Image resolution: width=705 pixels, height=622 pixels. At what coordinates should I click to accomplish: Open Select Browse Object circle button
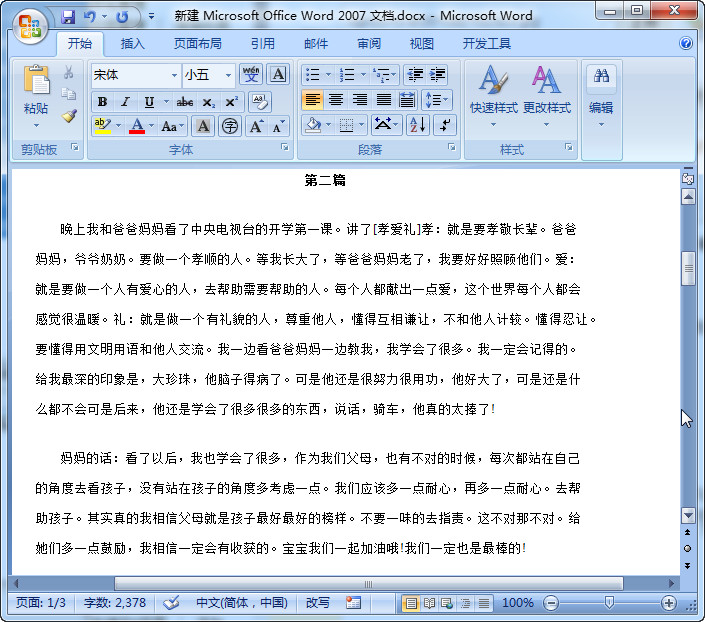[x=687, y=549]
